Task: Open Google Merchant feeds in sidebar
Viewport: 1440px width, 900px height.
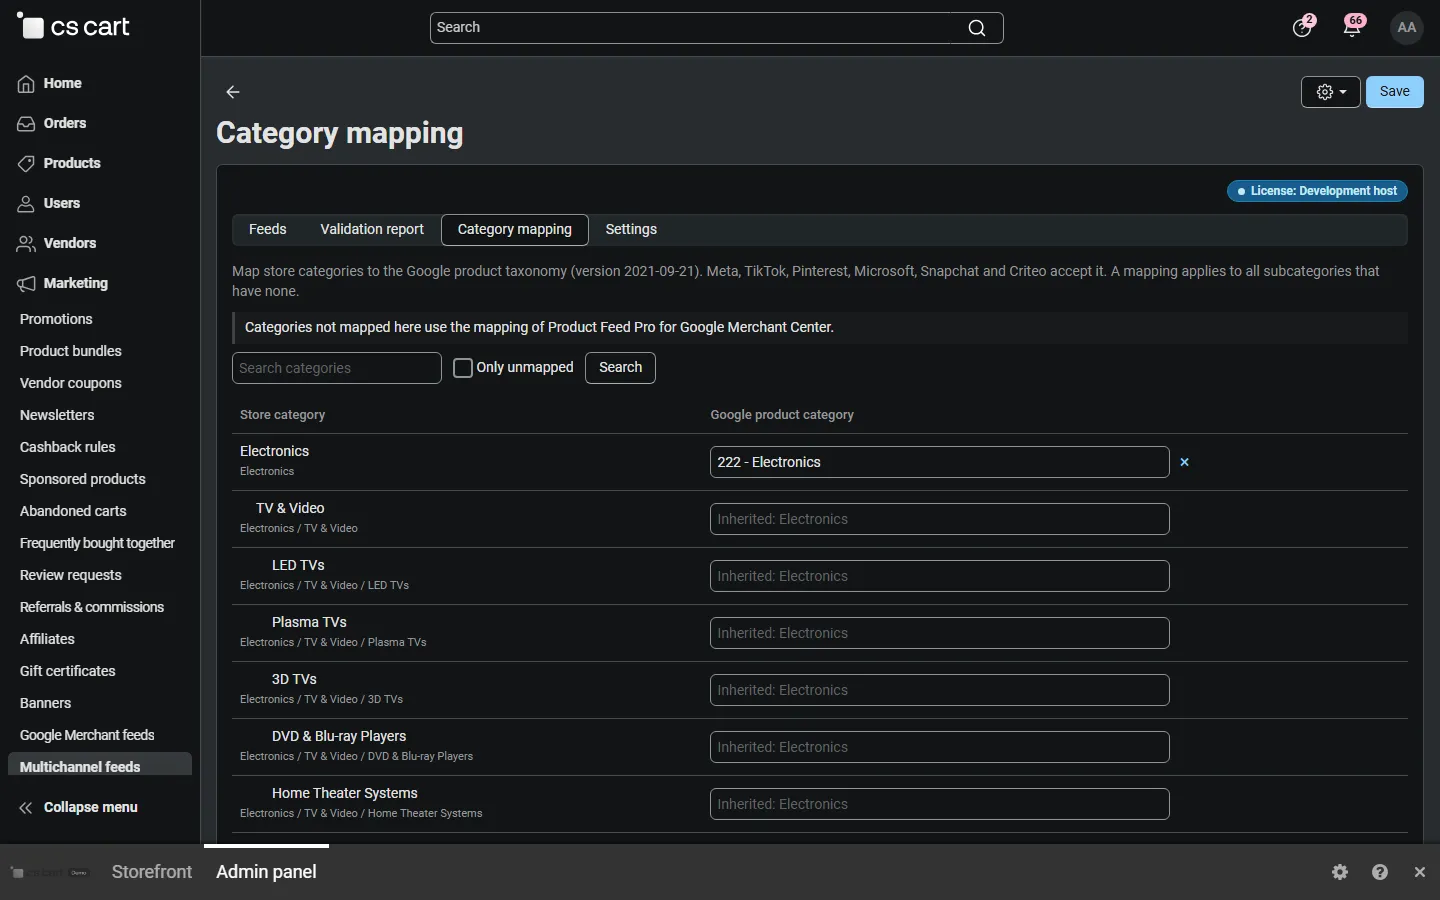Action: [x=87, y=735]
